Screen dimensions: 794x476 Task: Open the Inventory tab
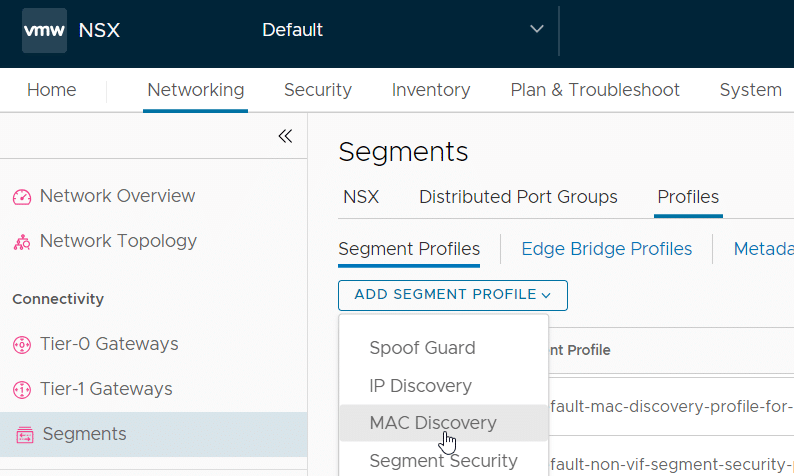pos(431,90)
